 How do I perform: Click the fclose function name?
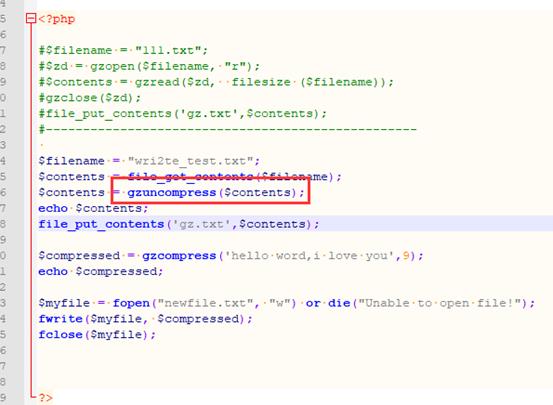[60, 334]
